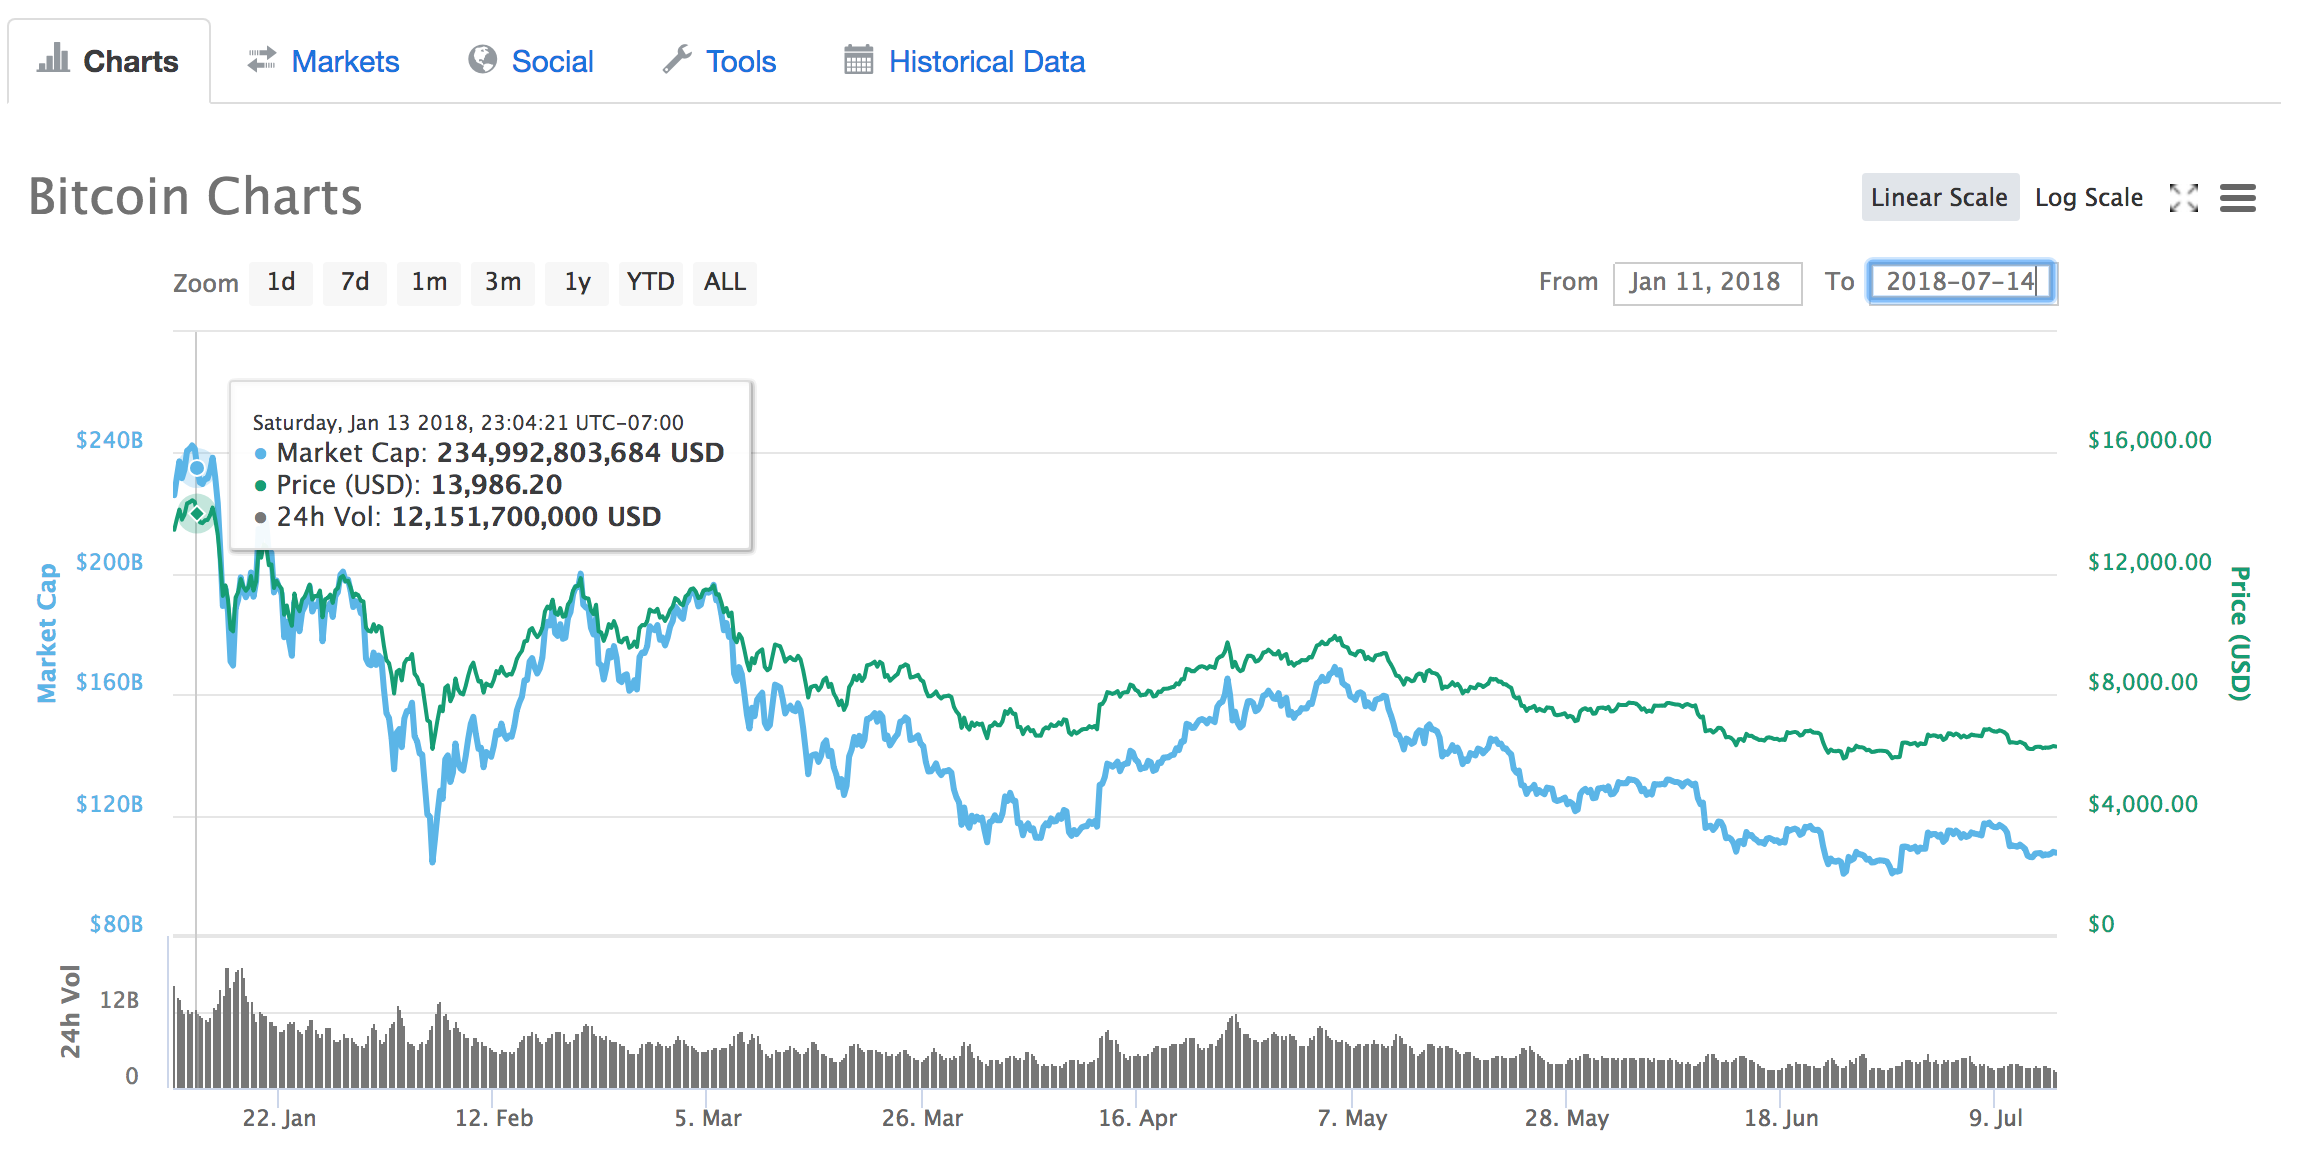Screen dimensions: 2299x1160
Task: Select the Charts tab
Action: click(109, 61)
